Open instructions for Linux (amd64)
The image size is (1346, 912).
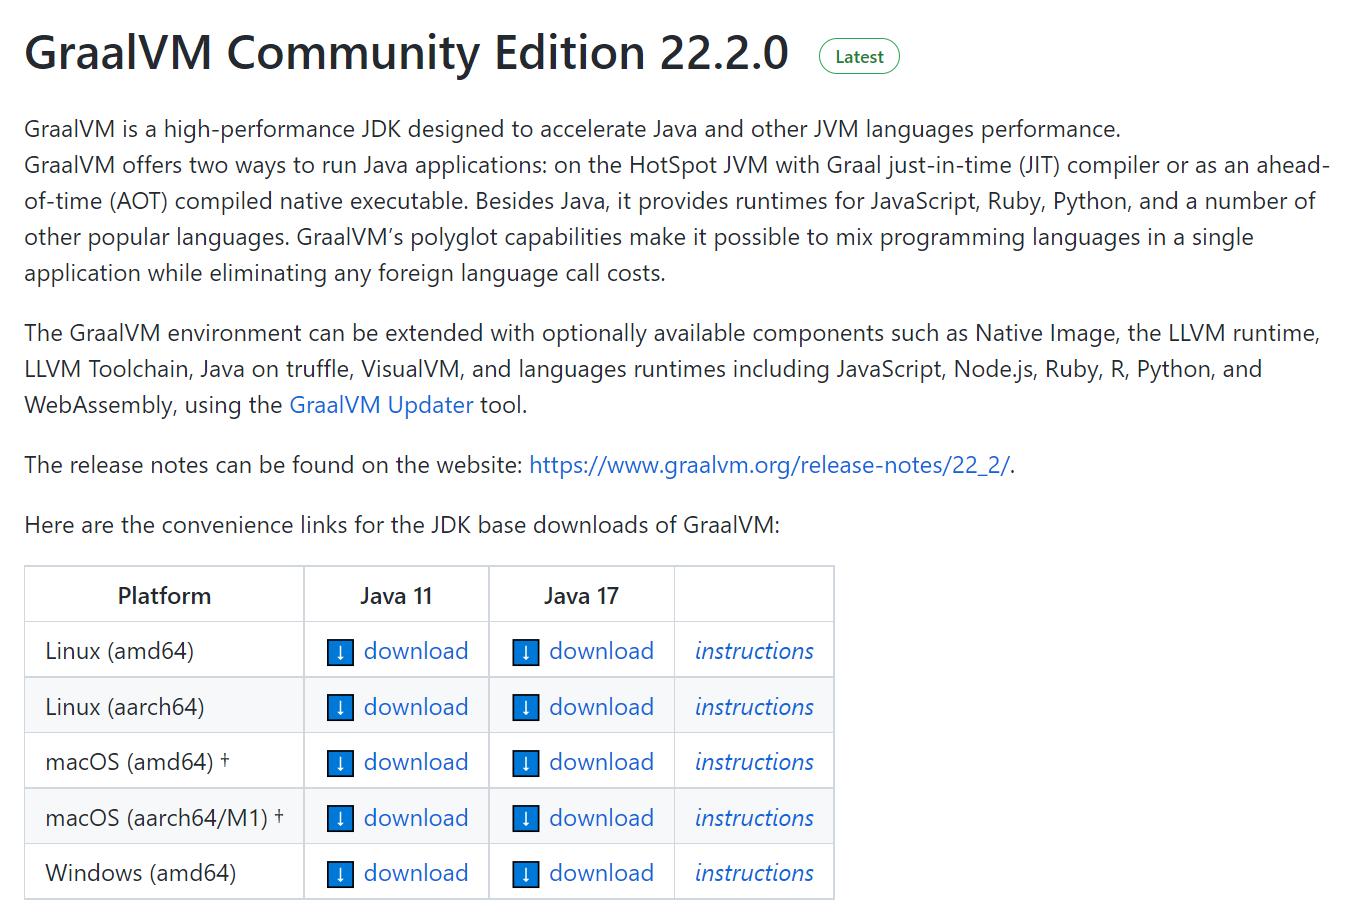point(754,652)
